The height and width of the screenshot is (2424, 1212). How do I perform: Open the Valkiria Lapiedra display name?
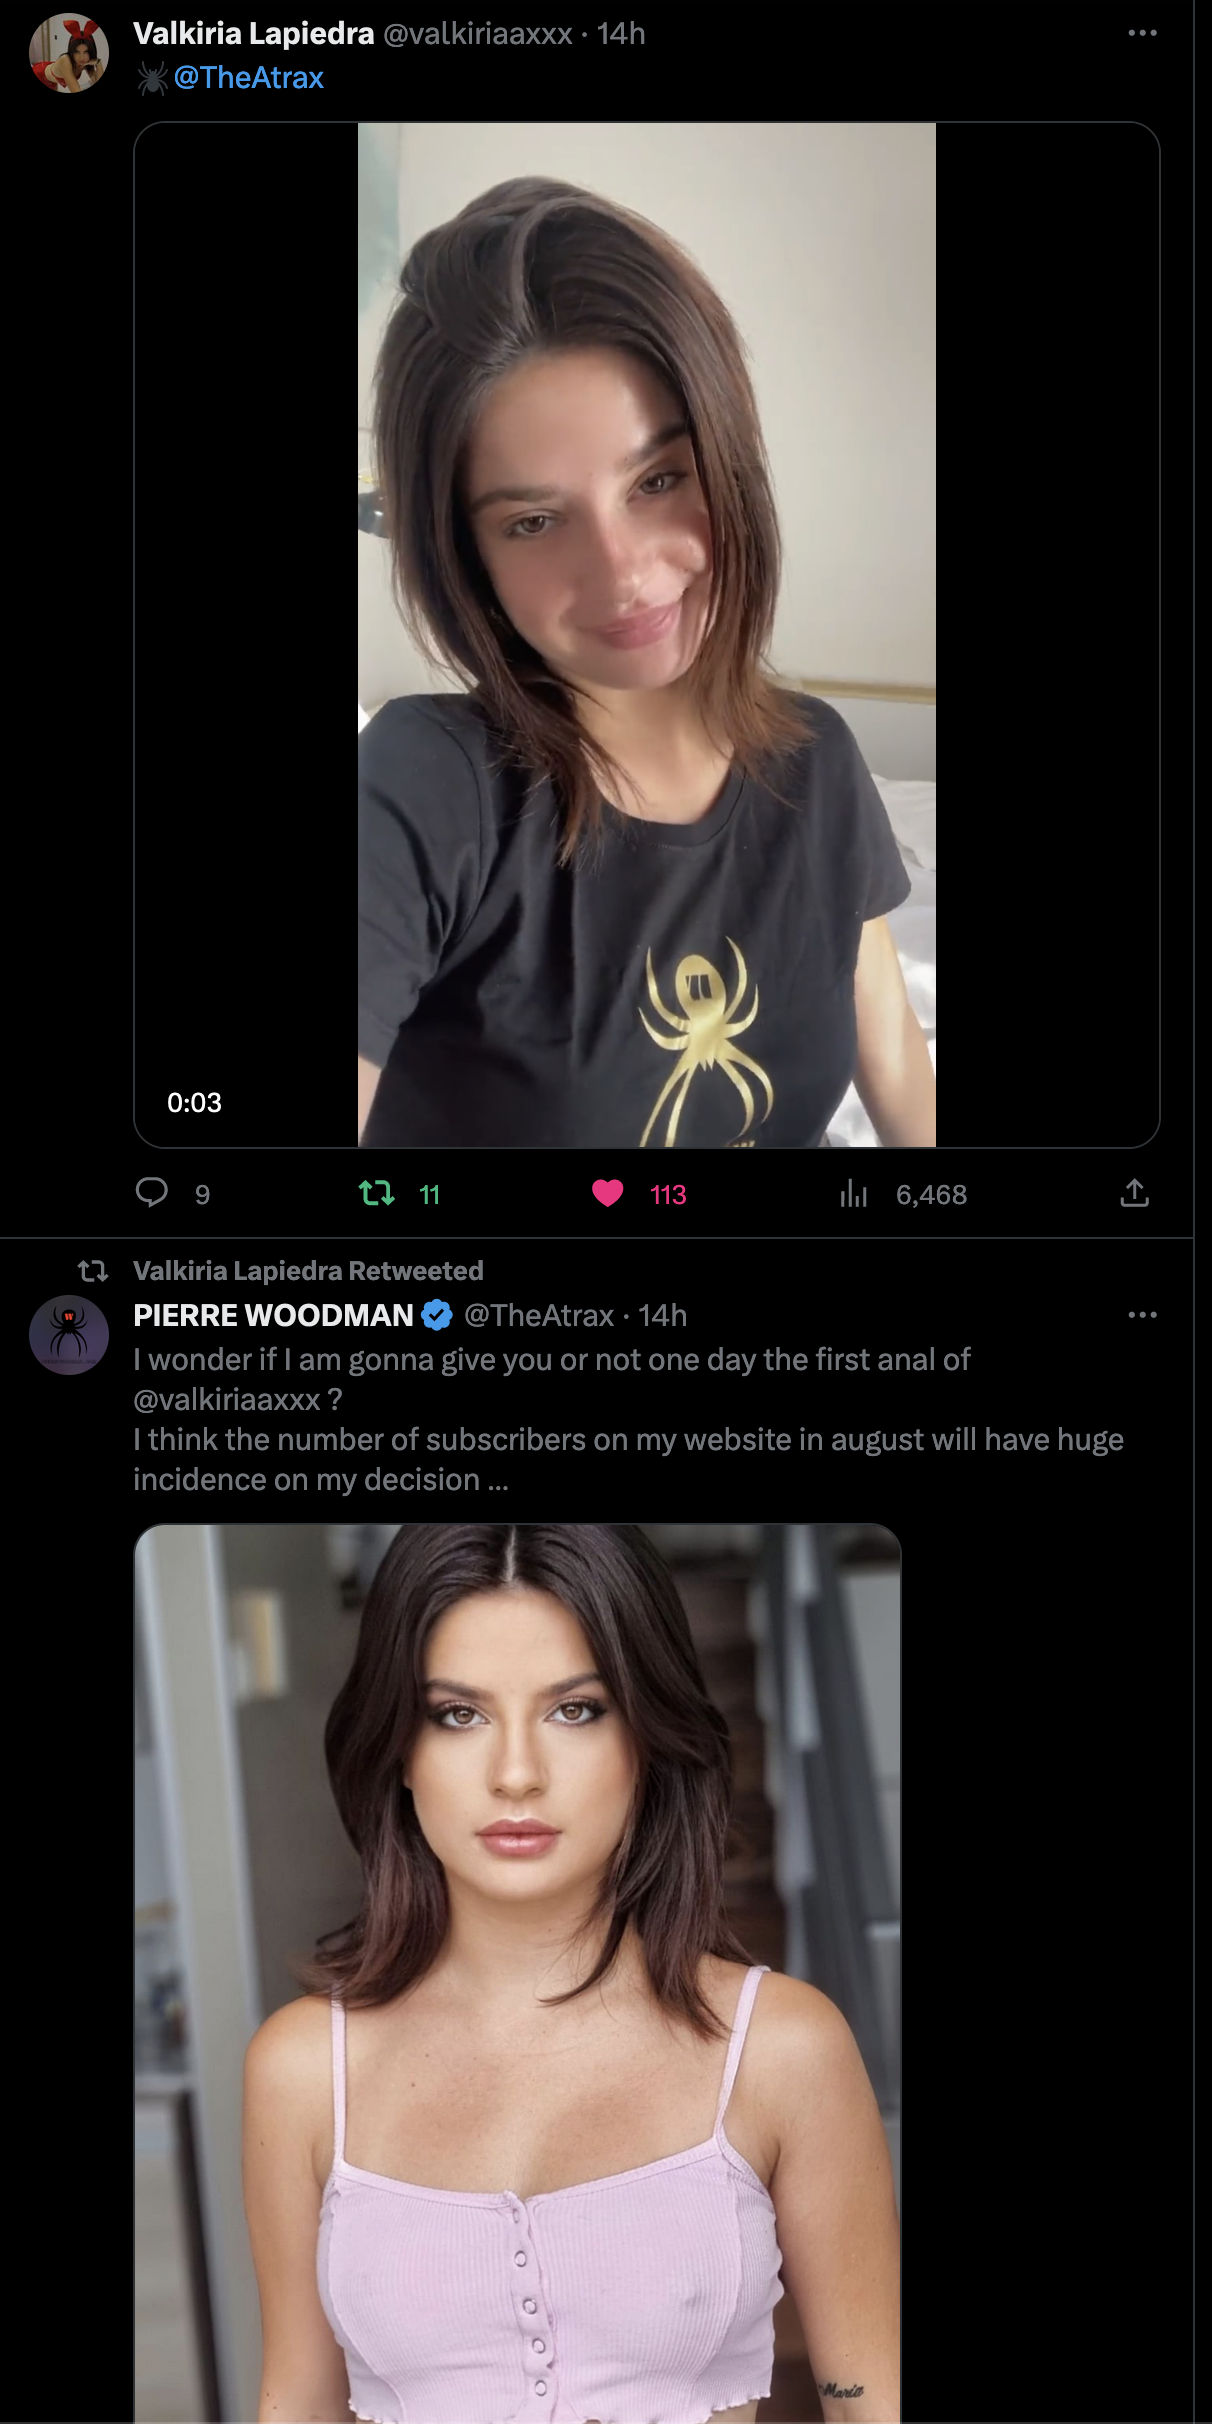pos(253,34)
